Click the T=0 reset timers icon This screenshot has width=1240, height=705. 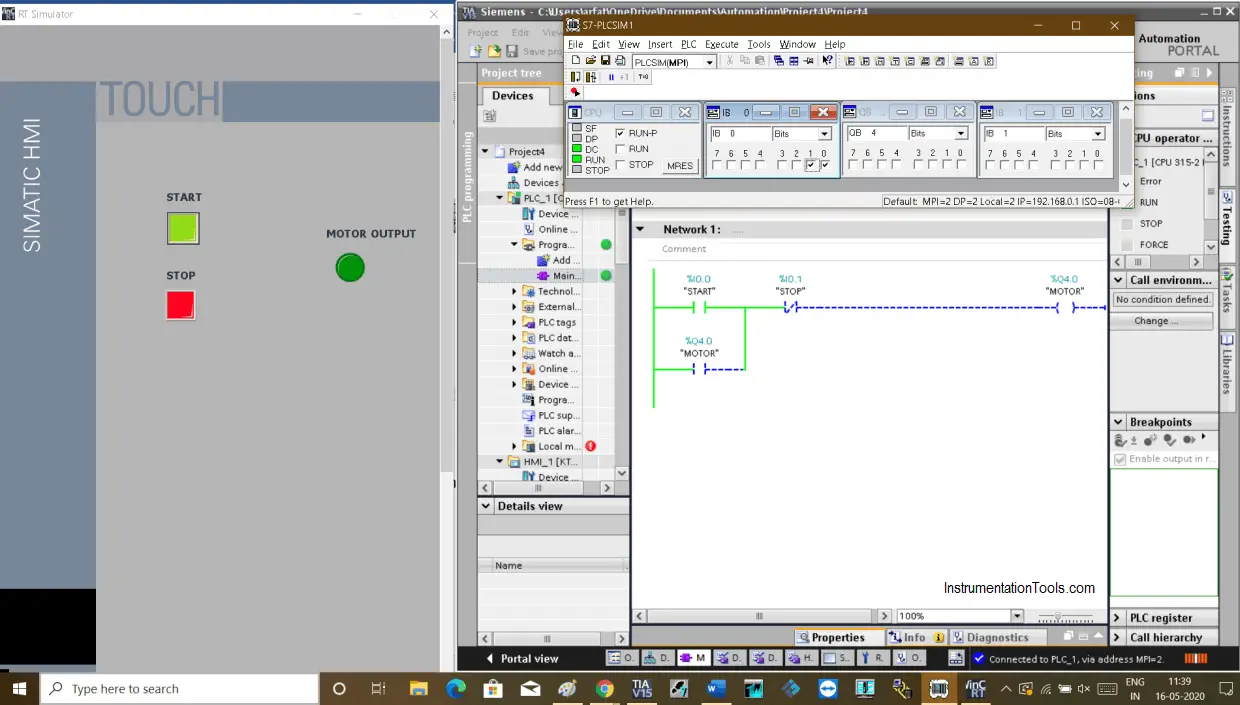coord(643,77)
